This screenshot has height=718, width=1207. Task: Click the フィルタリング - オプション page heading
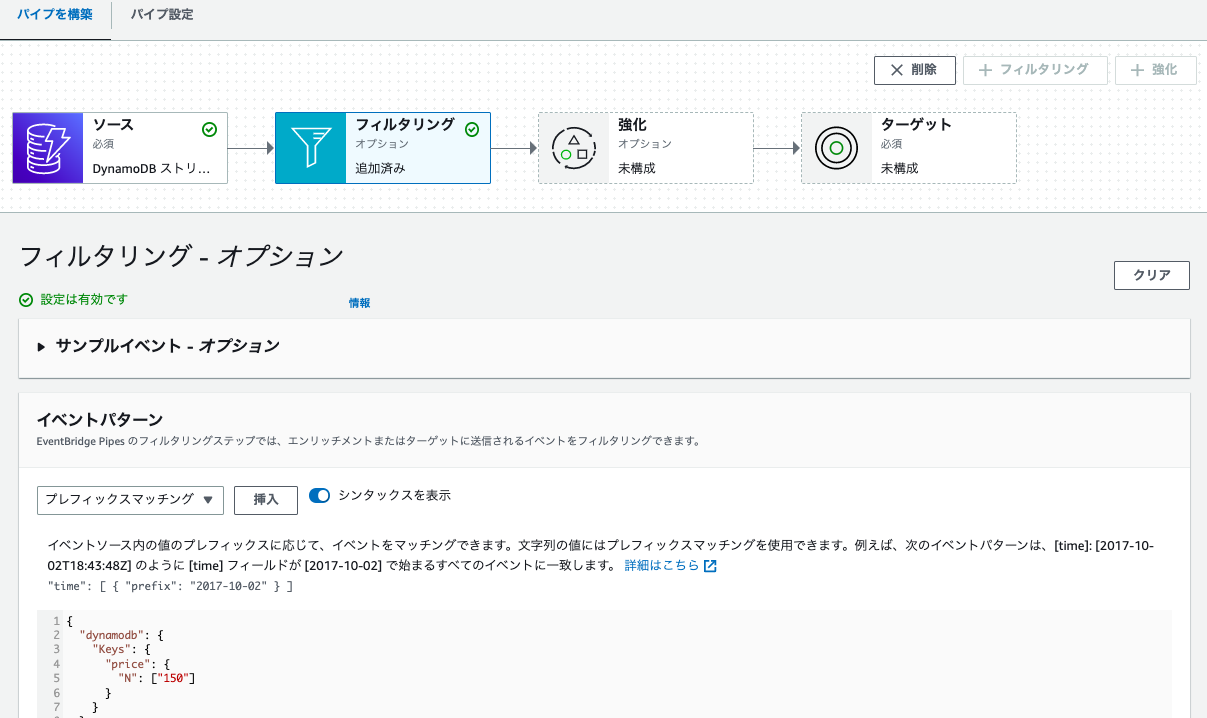point(182,256)
